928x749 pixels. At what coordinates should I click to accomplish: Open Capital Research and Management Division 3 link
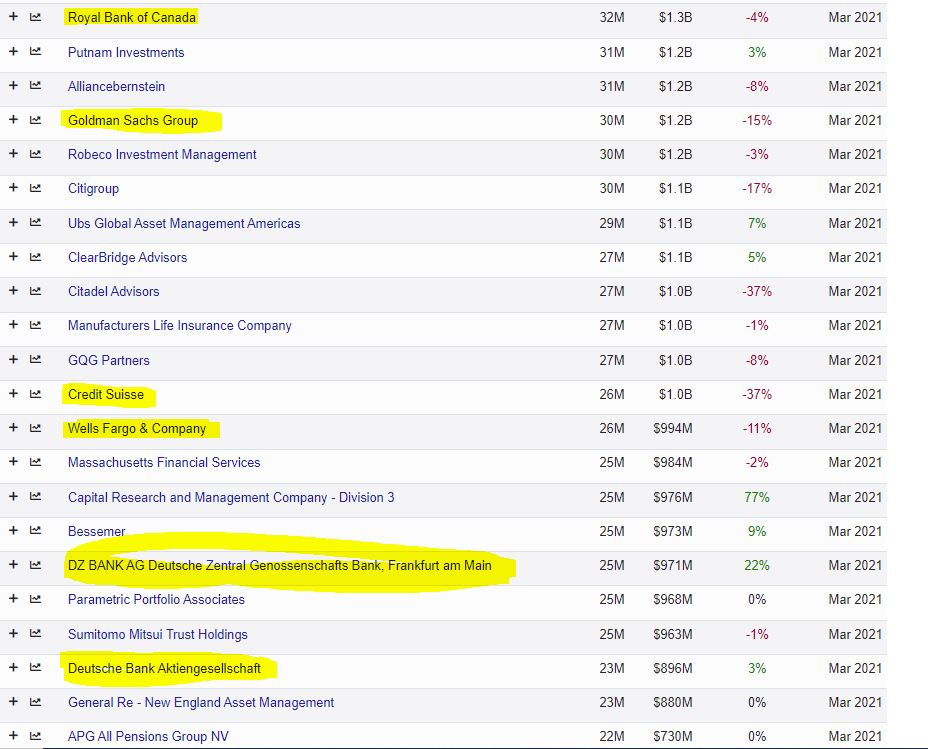[x=231, y=498]
